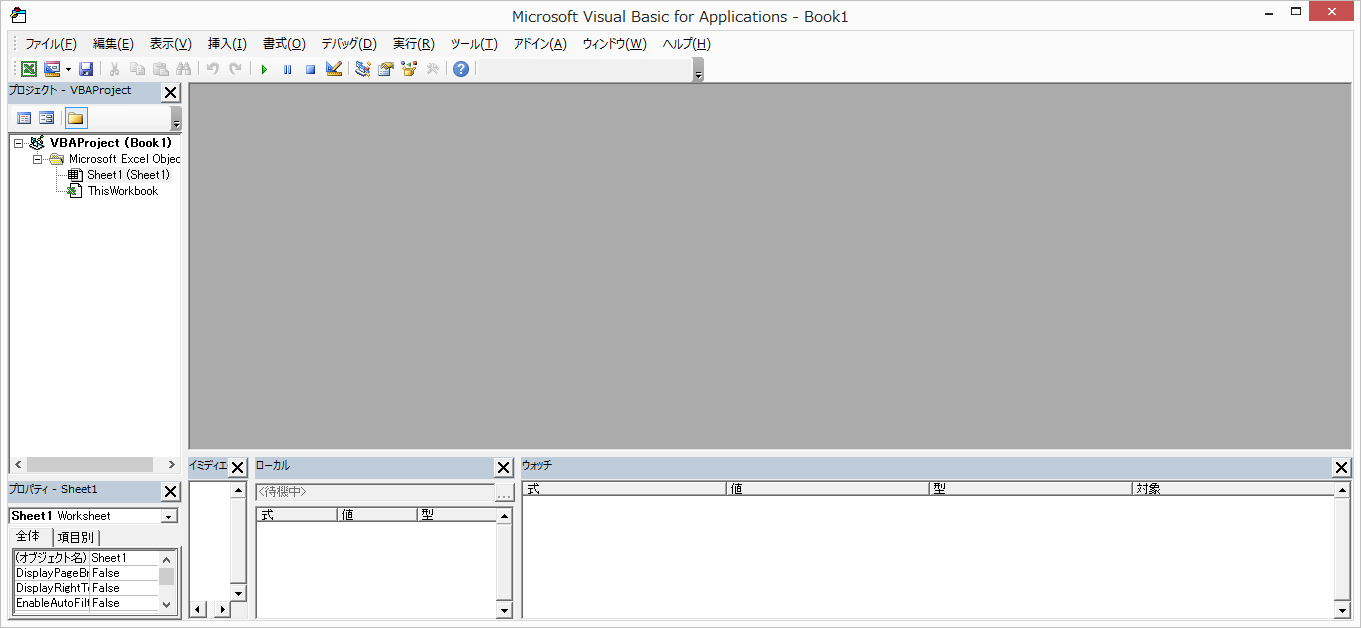
Task: Open the Object Browser icon
Action: point(408,68)
